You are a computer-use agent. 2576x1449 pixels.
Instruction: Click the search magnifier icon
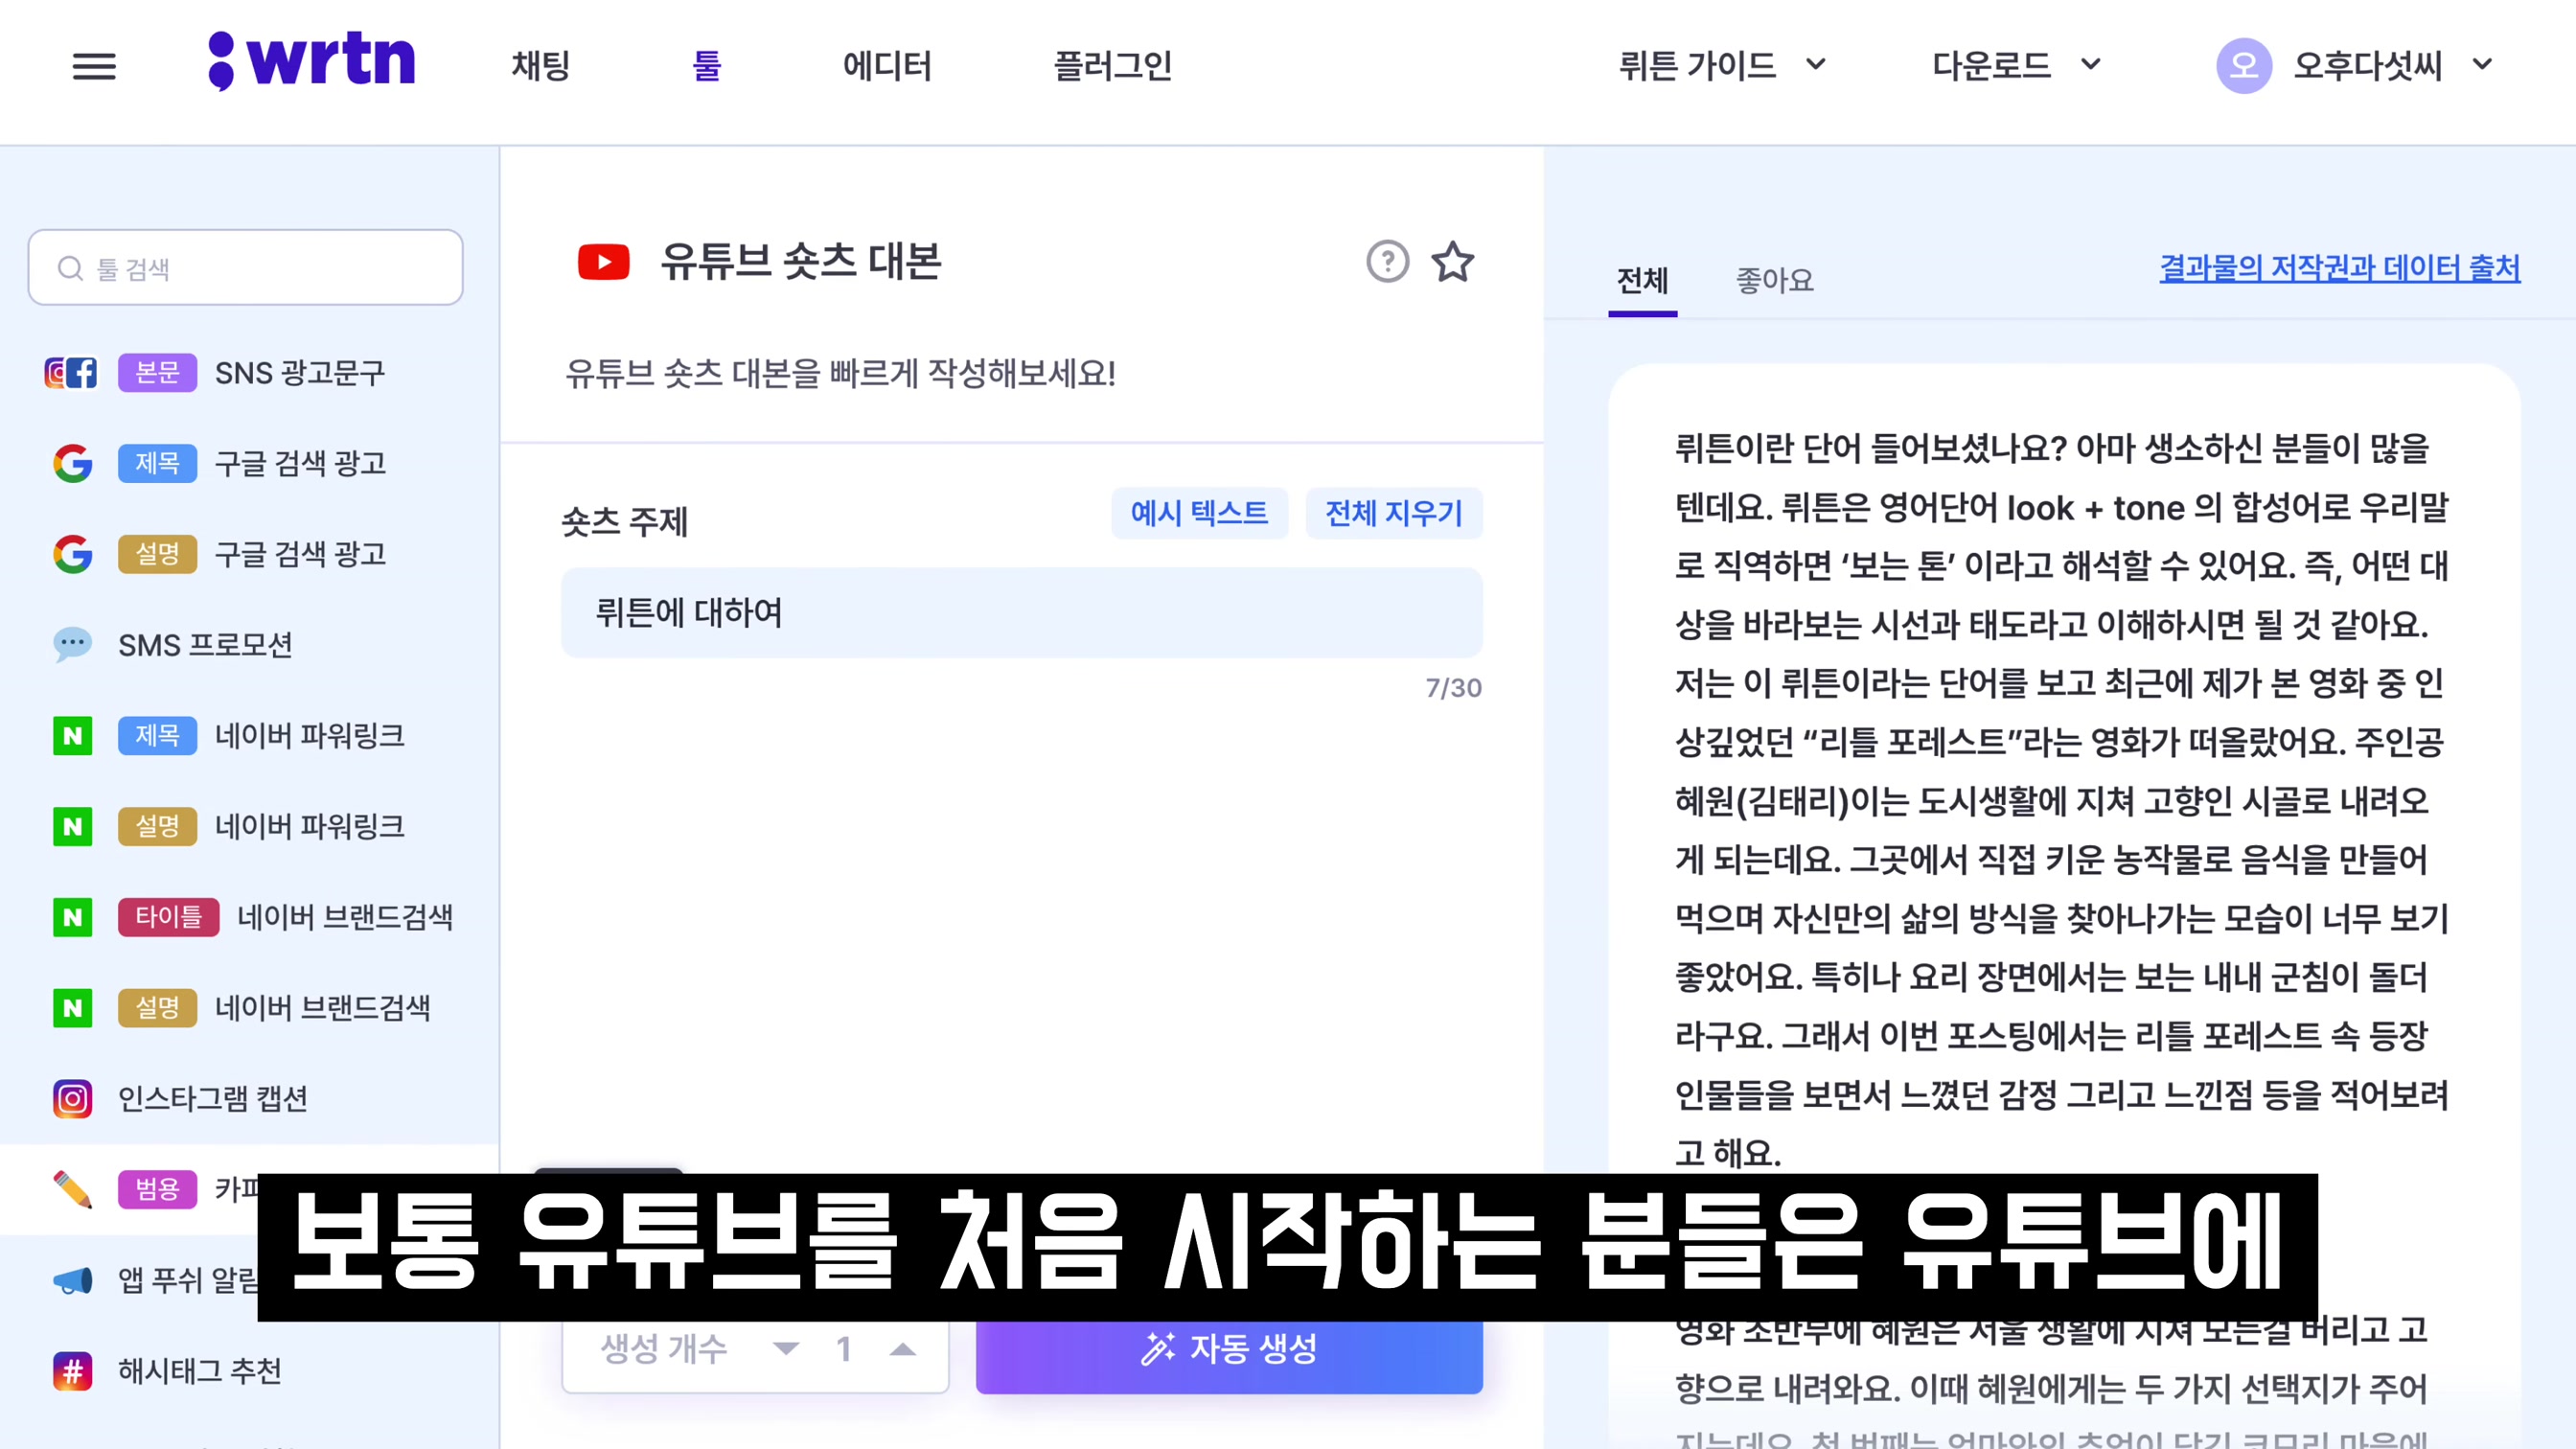70,268
